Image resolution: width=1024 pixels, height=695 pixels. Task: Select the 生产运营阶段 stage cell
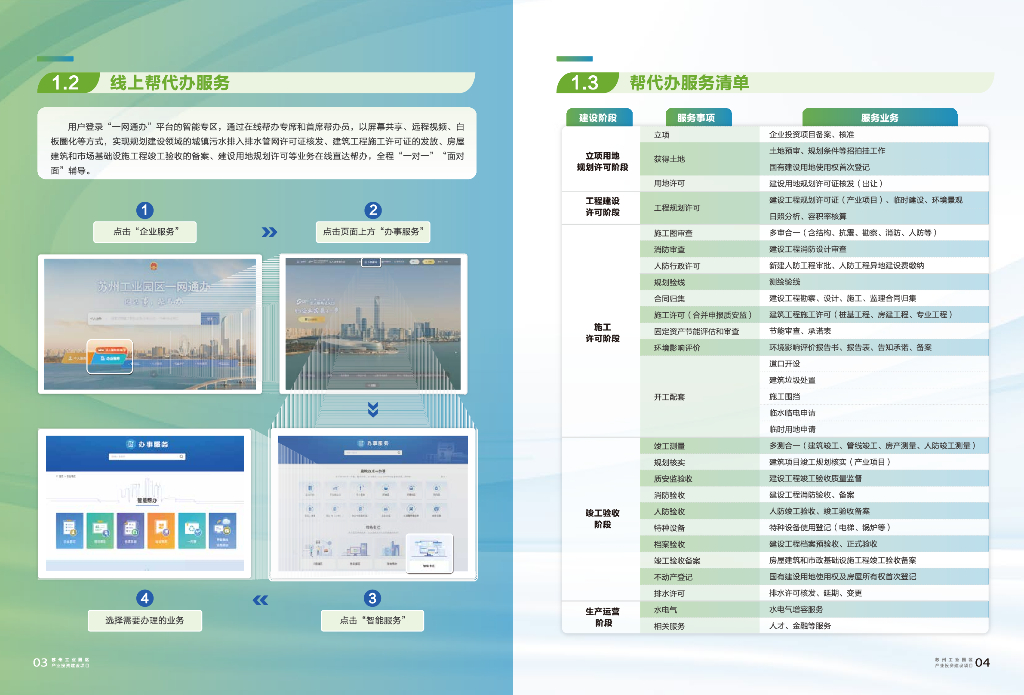click(602, 618)
